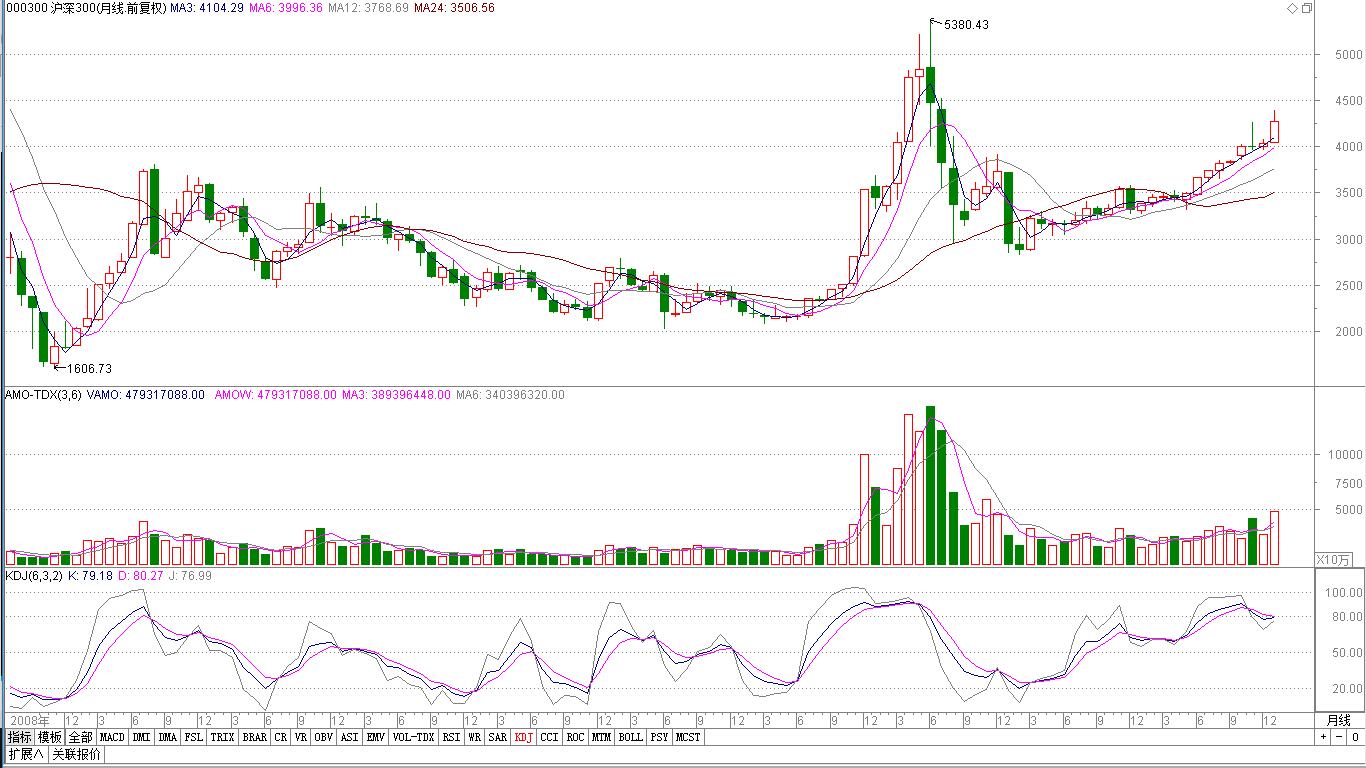Click the 0 reset button
1366x768 pixels.
[1354, 737]
